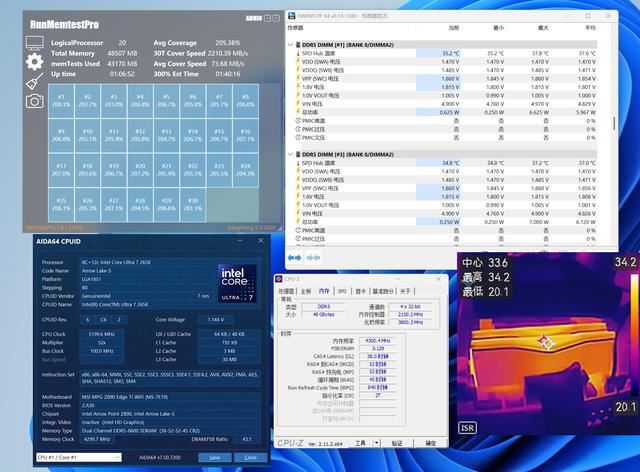Select memtest tile #12 in RunMemtestPro

click(x=140, y=136)
